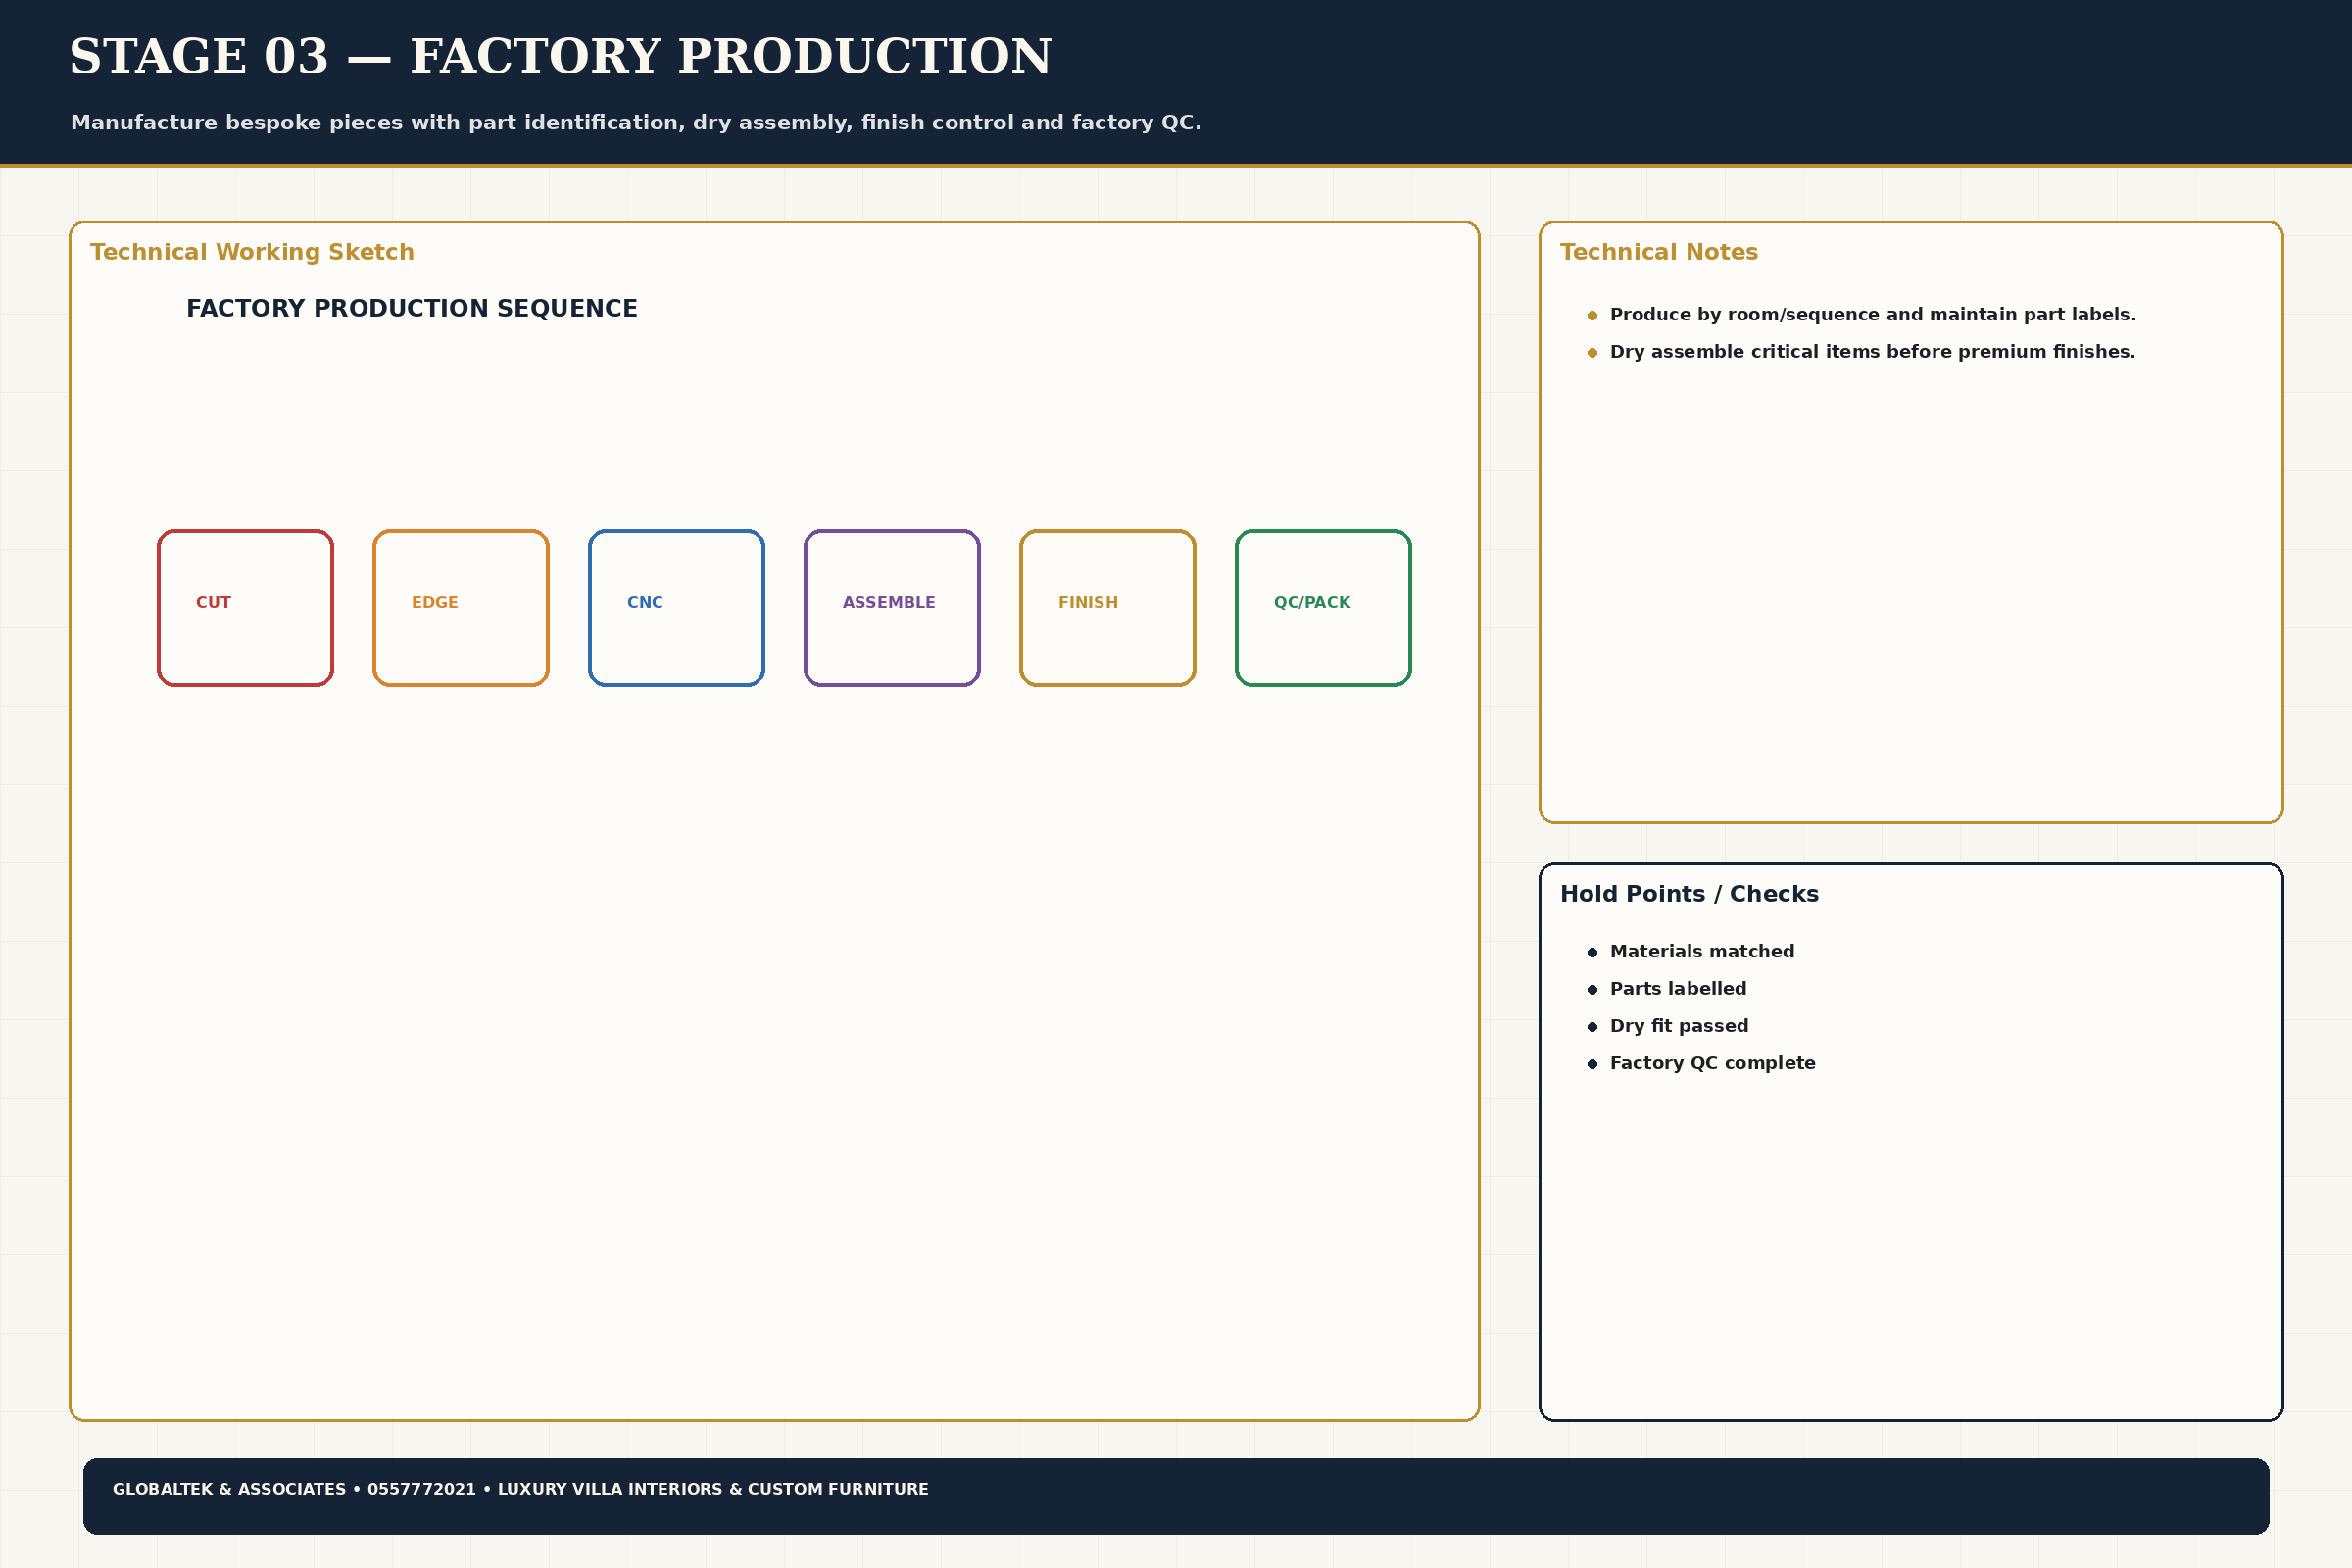The image size is (2352, 1568).
Task: Select the 'Parts labelled' check item
Action: (x=1678, y=989)
